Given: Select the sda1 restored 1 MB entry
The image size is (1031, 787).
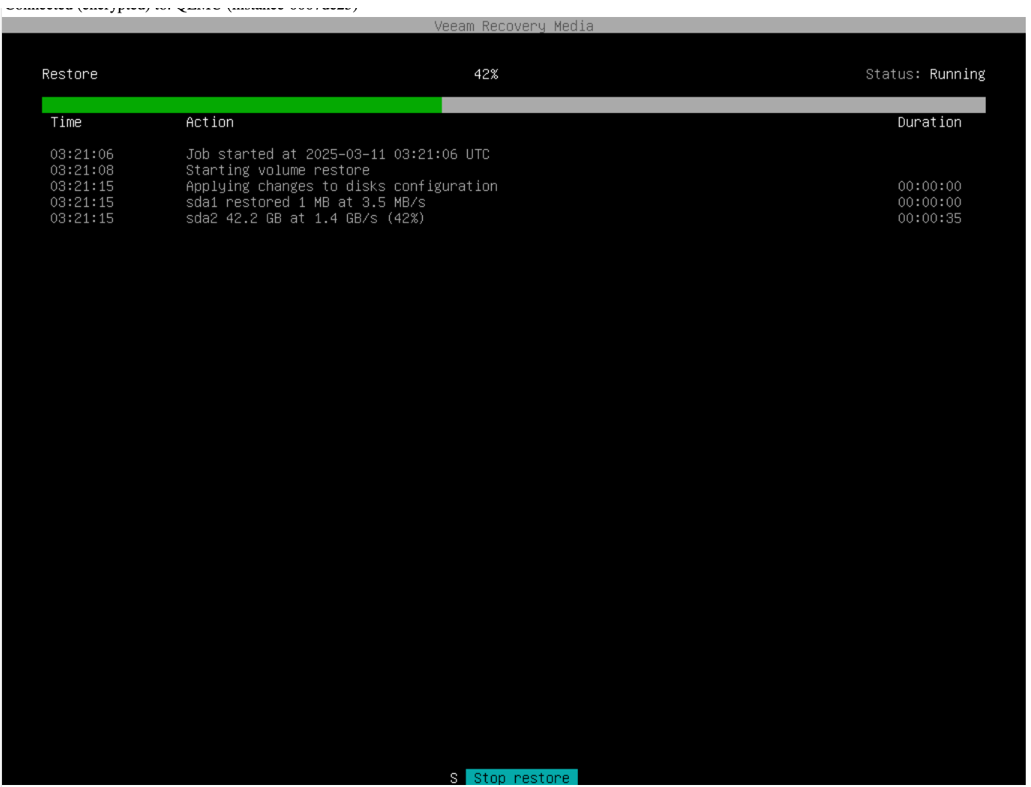Looking at the screenshot, I should 305,202.
